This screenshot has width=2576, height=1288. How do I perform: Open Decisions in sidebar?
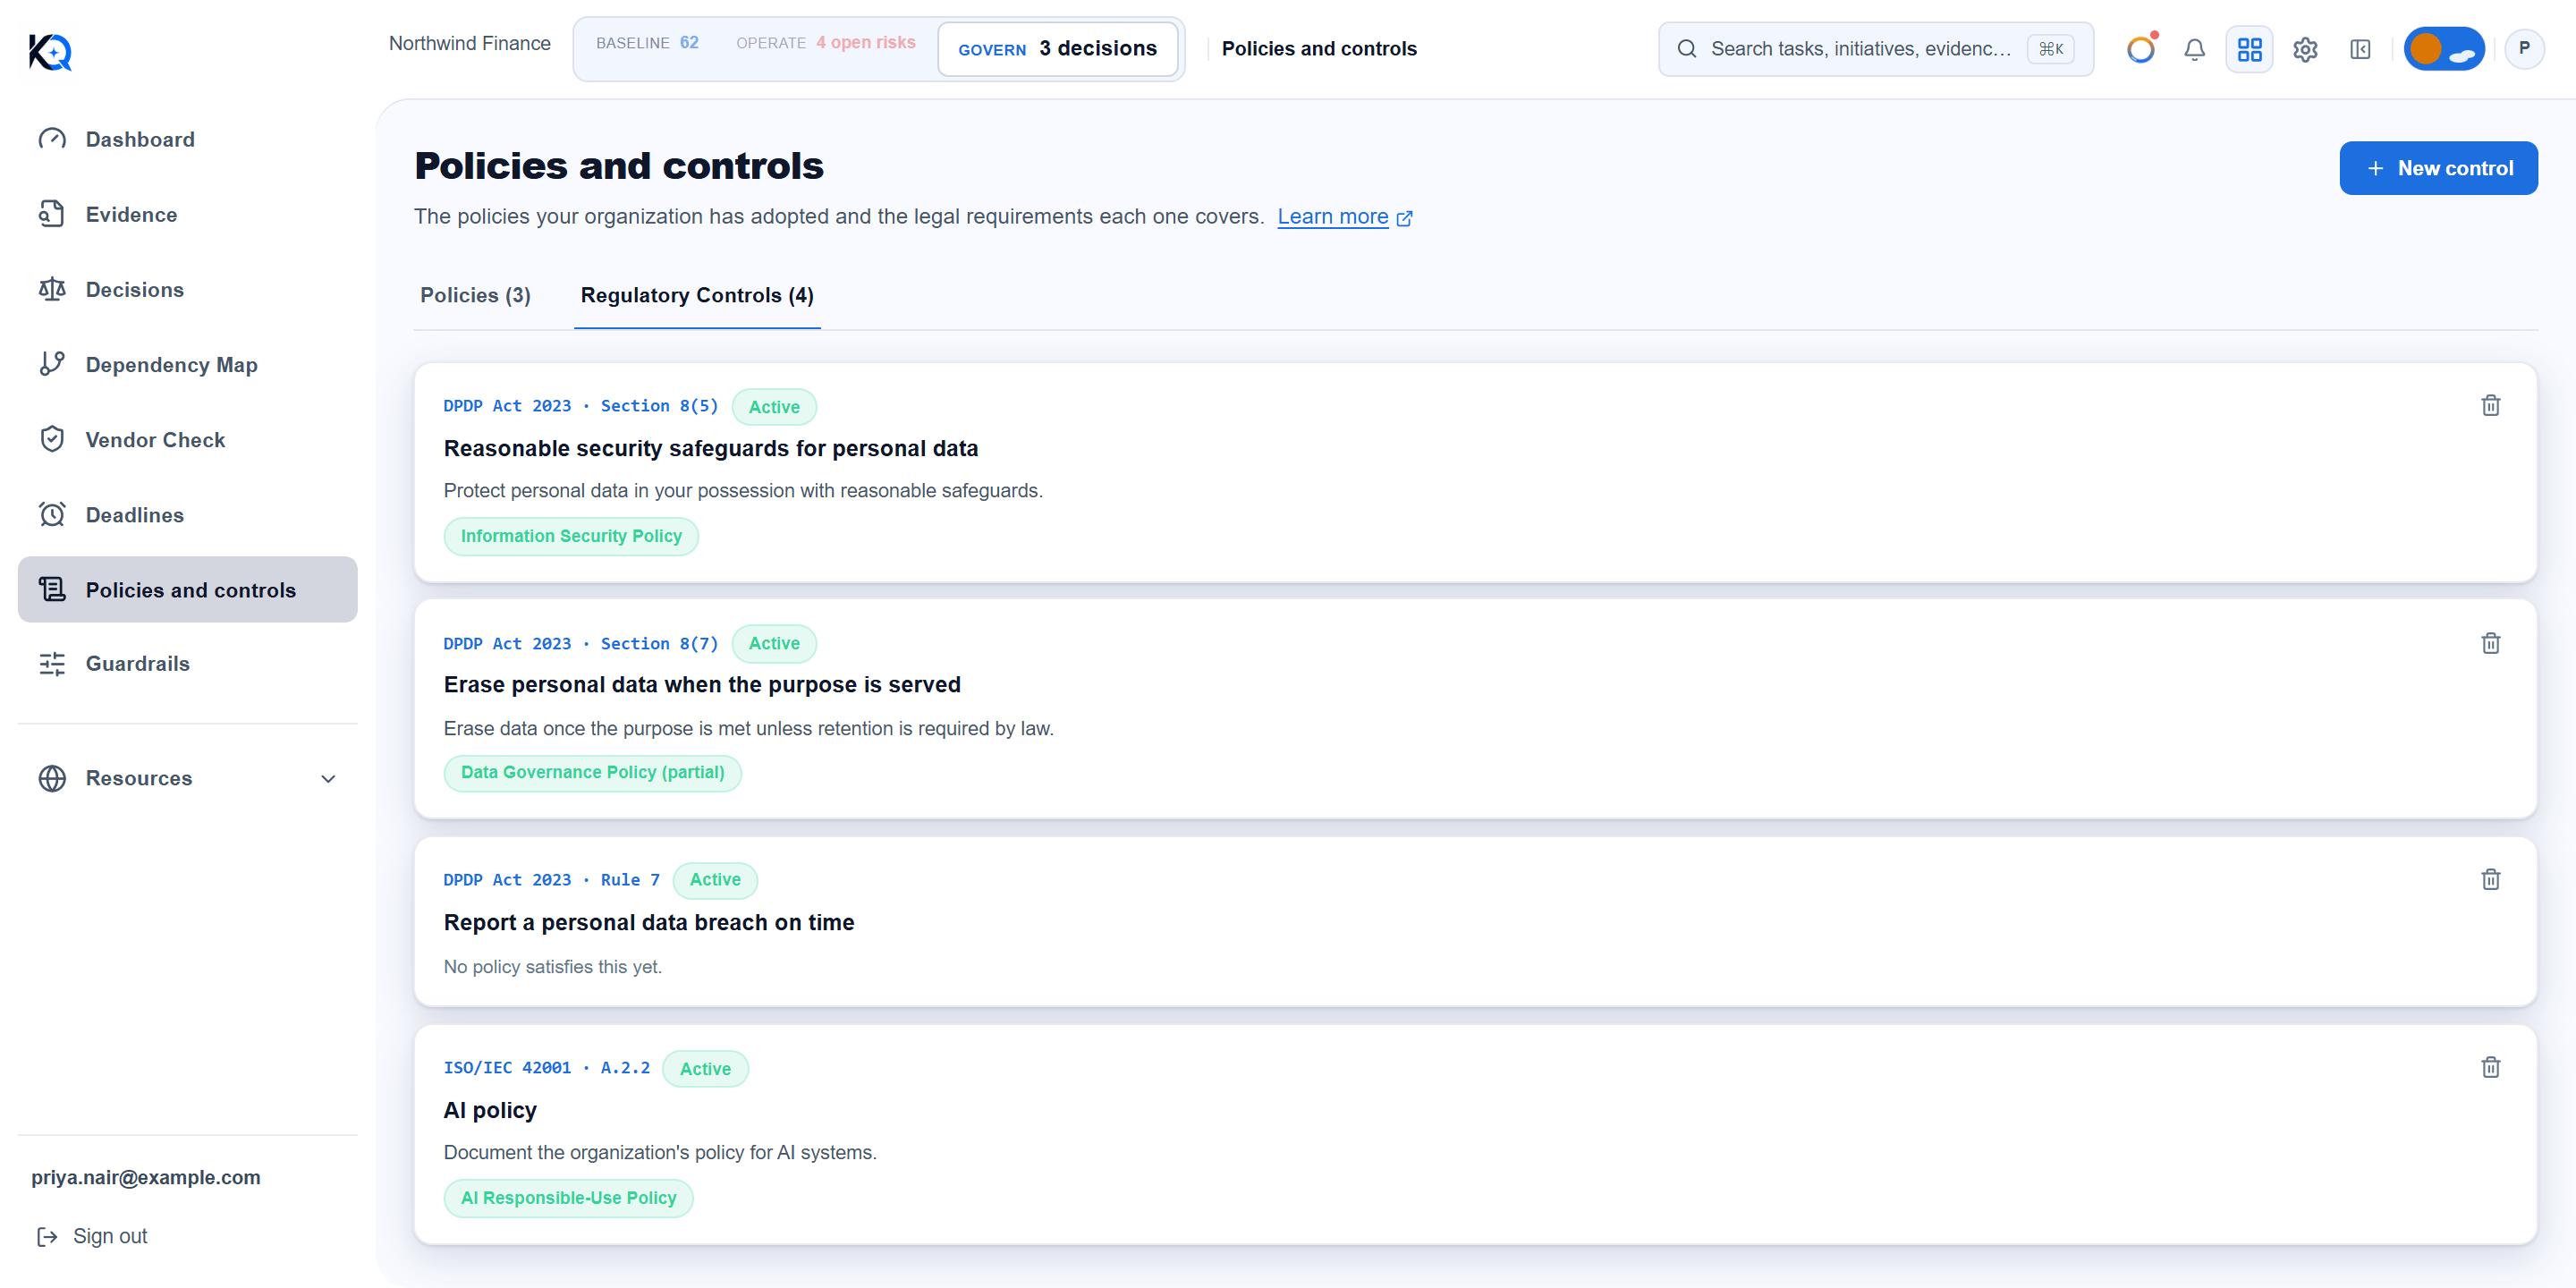click(x=188, y=289)
